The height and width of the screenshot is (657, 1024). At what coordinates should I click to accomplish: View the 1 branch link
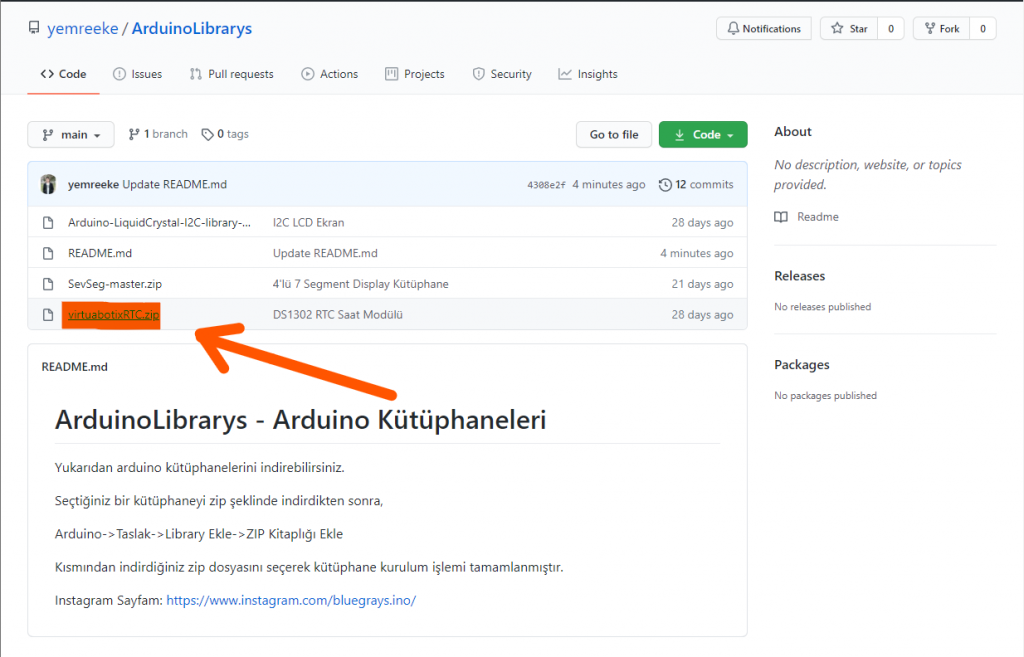coord(158,134)
